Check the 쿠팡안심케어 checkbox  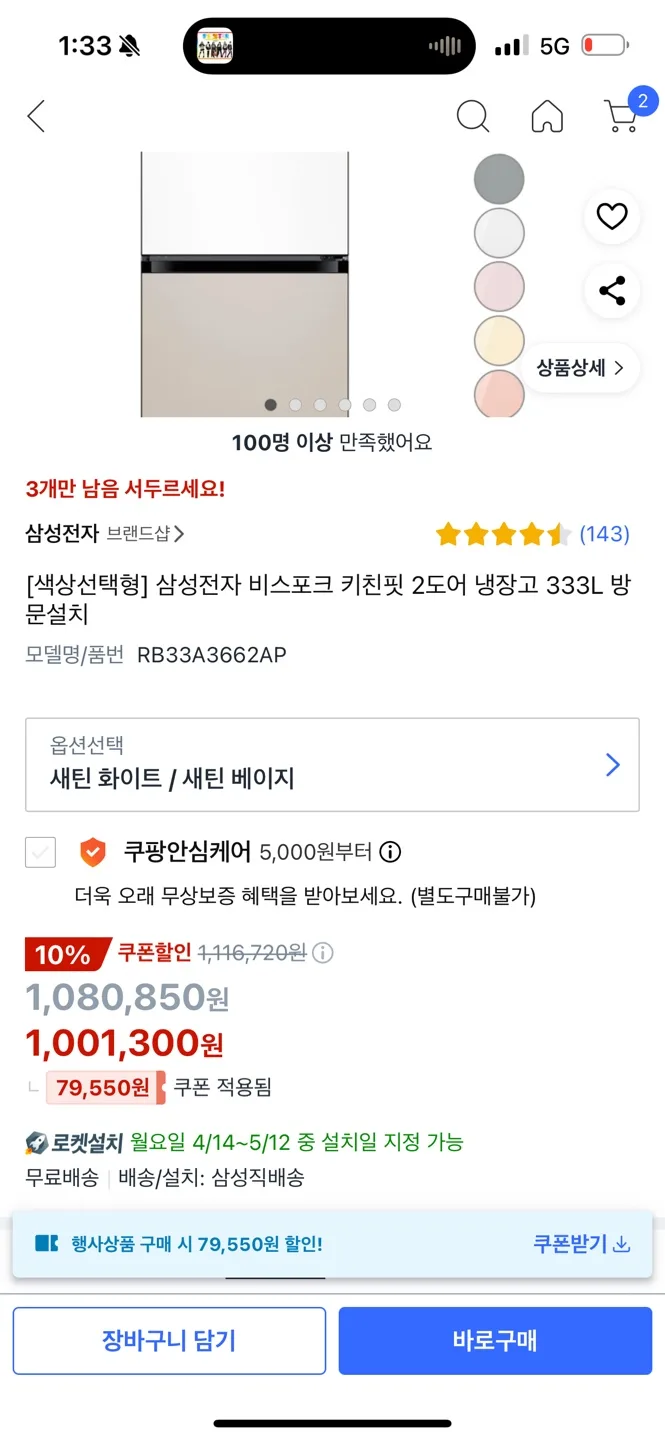pyautogui.click(x=41, y=853)
